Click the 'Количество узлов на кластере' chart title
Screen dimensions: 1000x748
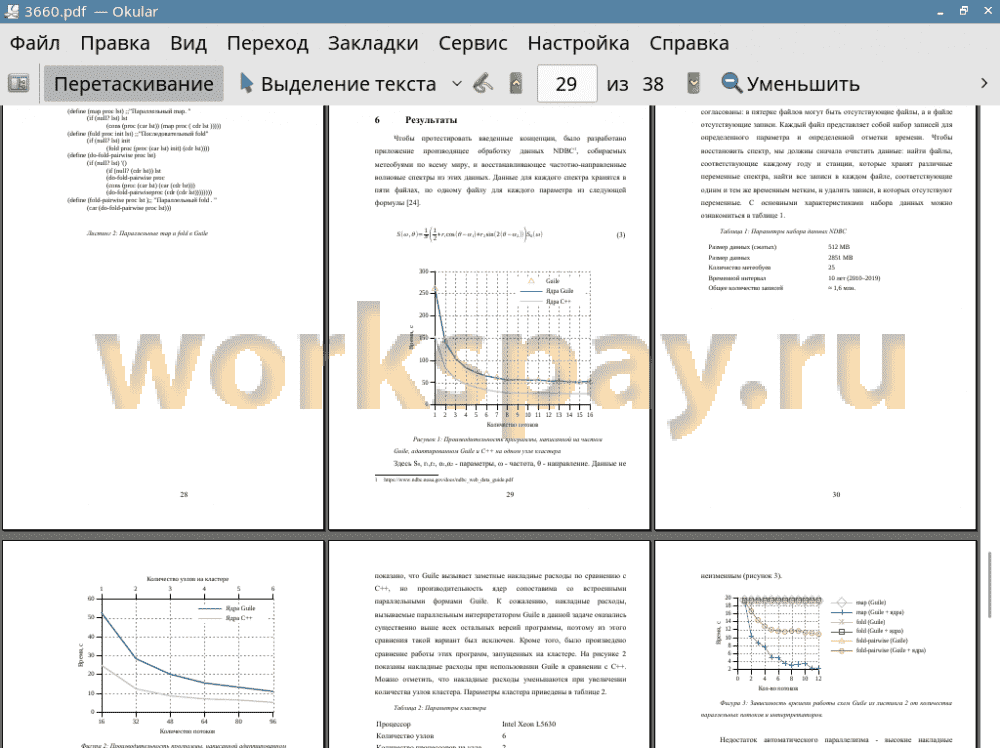(188, 579)
